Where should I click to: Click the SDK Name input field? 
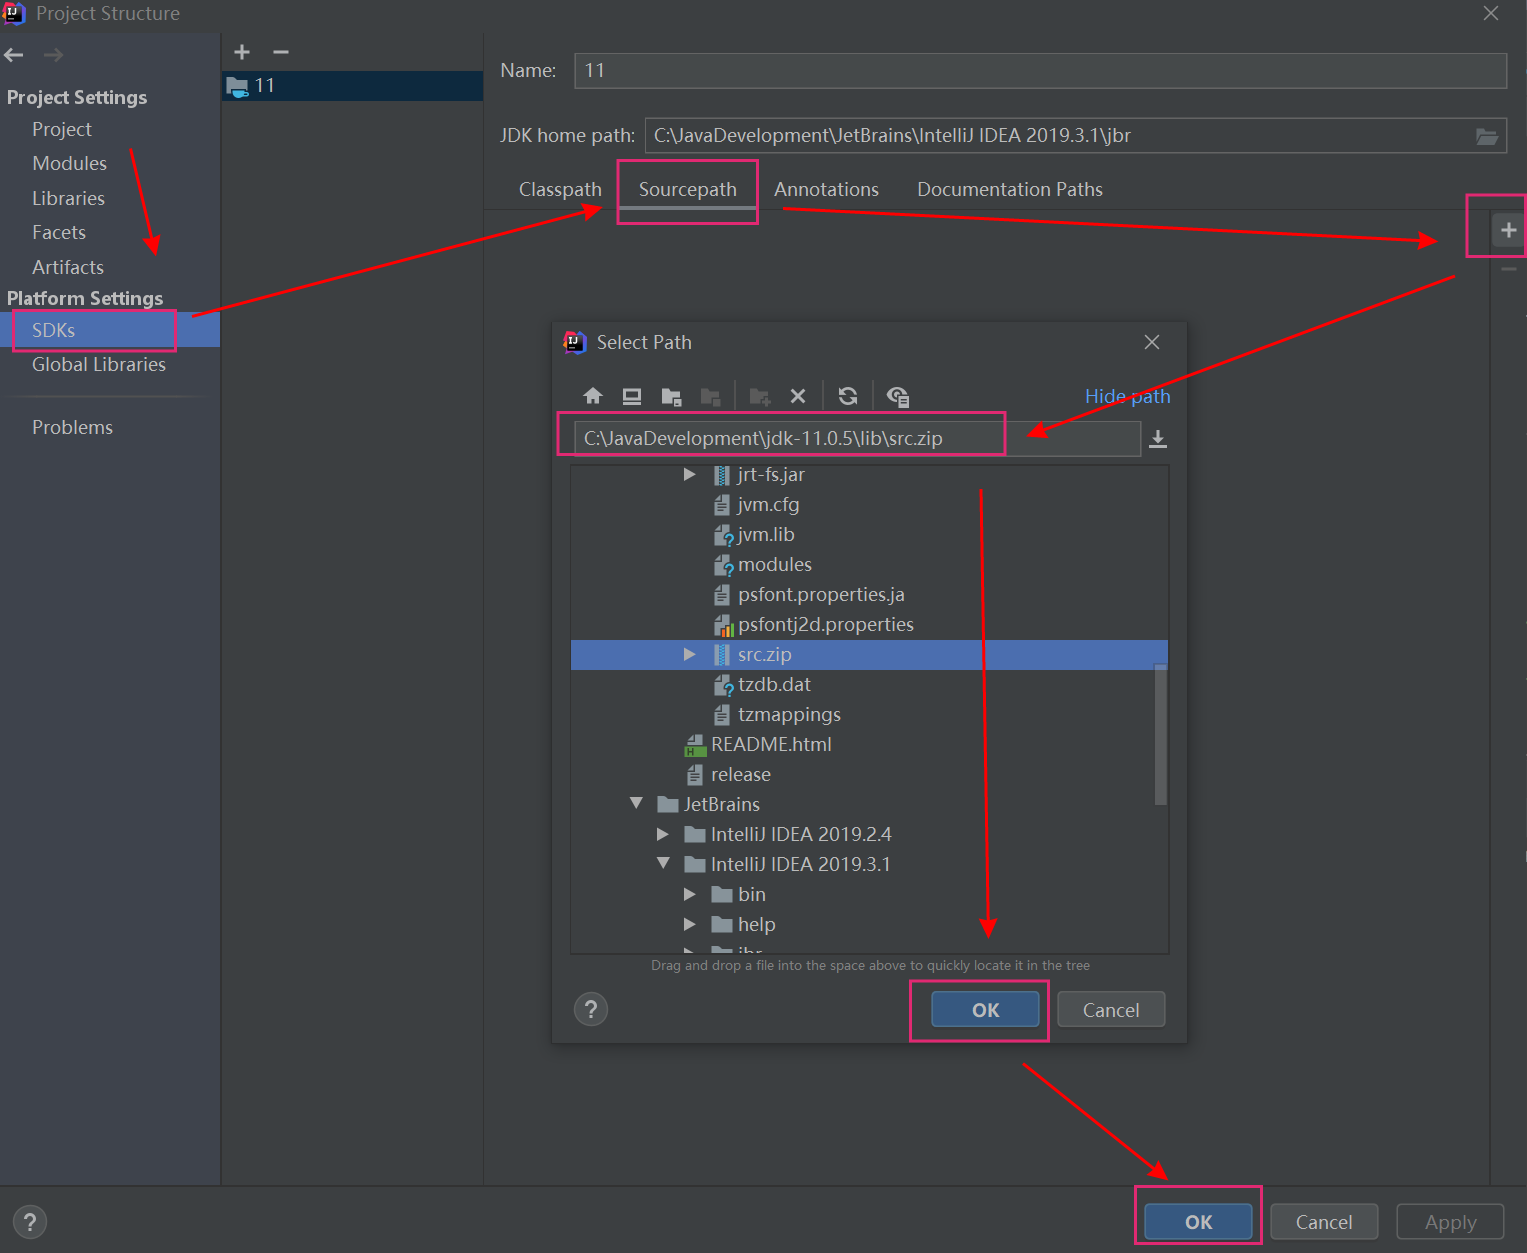(1040, 71)
